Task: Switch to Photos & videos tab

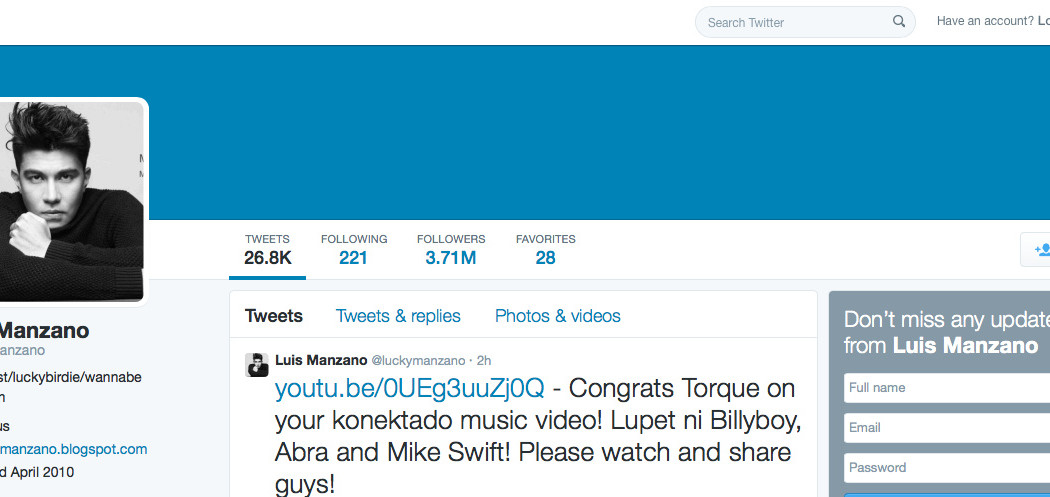Action: (x=557, y=315)
